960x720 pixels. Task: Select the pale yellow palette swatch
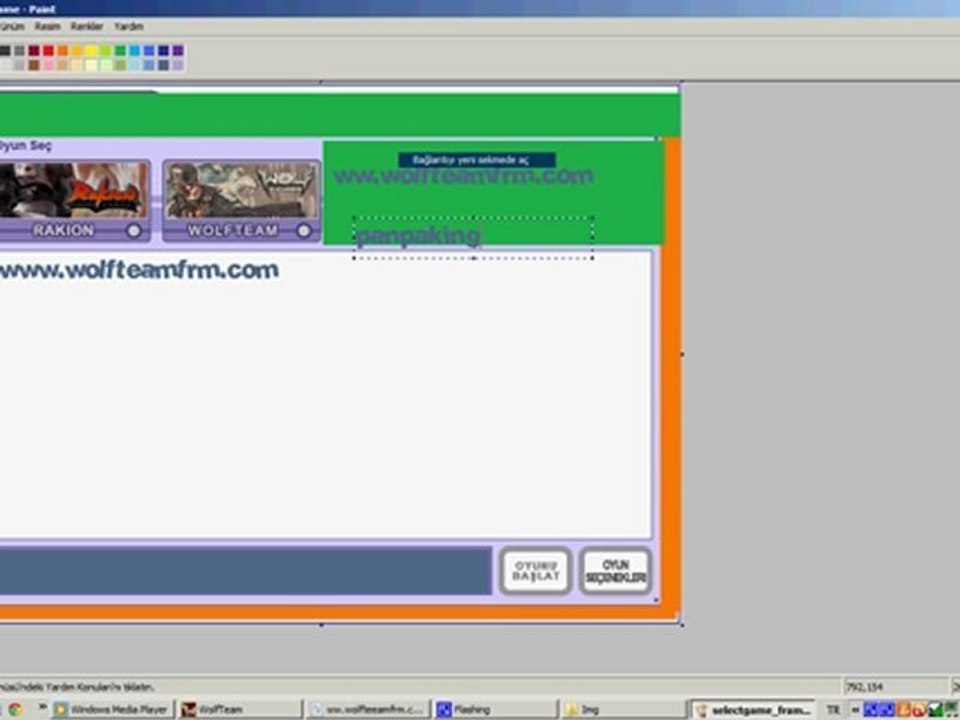91,65
